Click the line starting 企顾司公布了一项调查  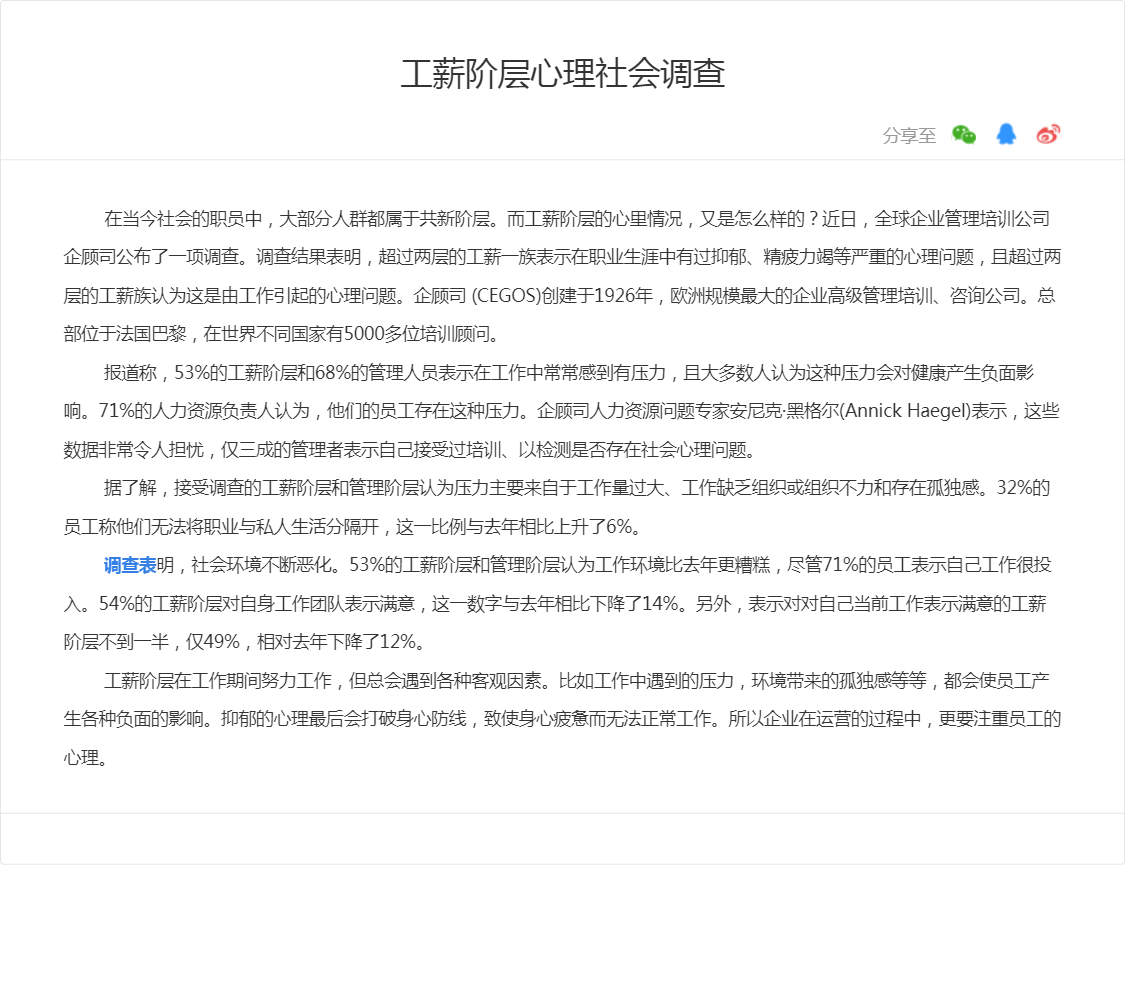pyautogui.click(x=562, y=258)
